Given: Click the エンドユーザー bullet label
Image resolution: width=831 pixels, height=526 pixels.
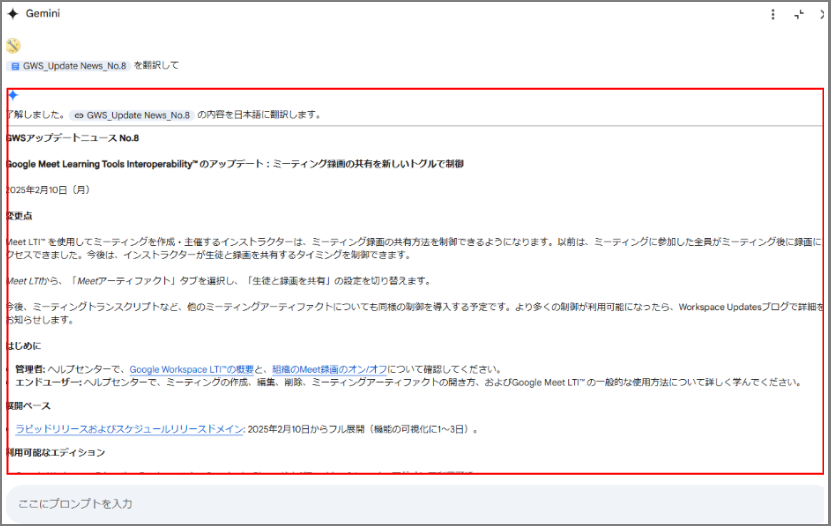Looking at the screenshot, I should [x=48, y=382].
